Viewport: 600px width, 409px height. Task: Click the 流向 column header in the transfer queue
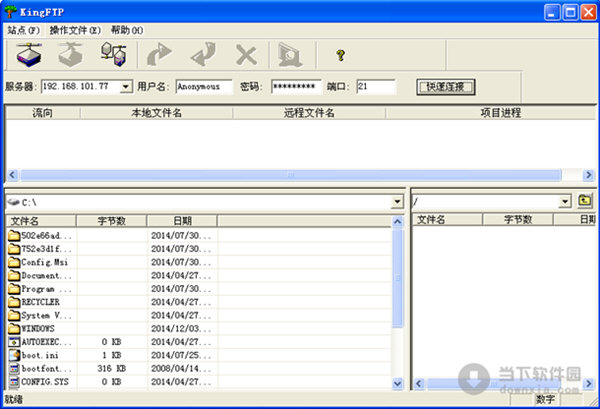[x=43, y=113]
